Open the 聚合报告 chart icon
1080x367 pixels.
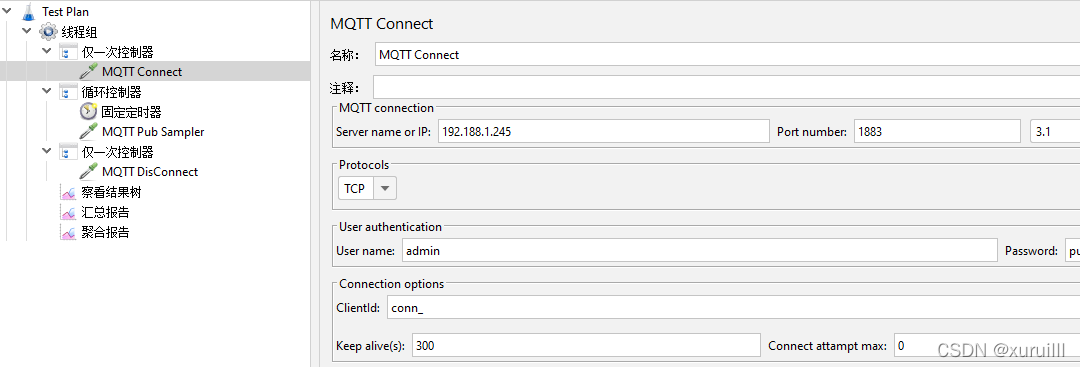point(68,232)
